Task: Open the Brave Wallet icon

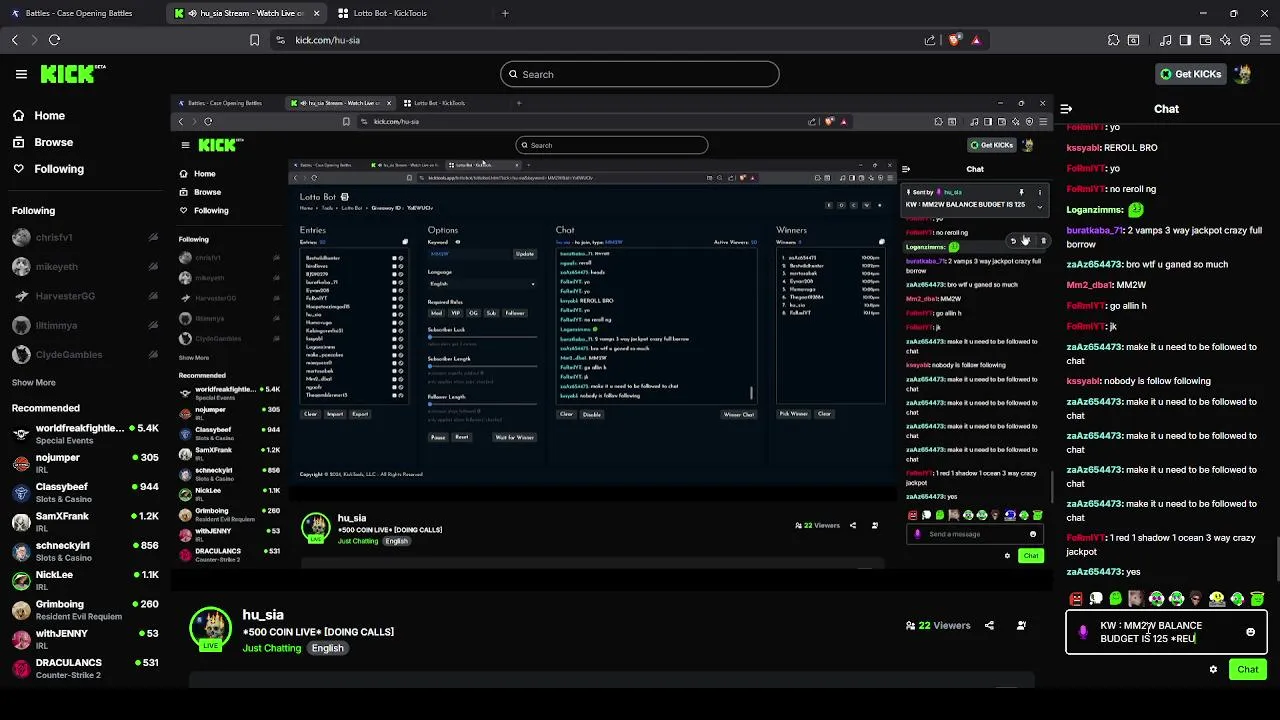Action: (1205, 40)
